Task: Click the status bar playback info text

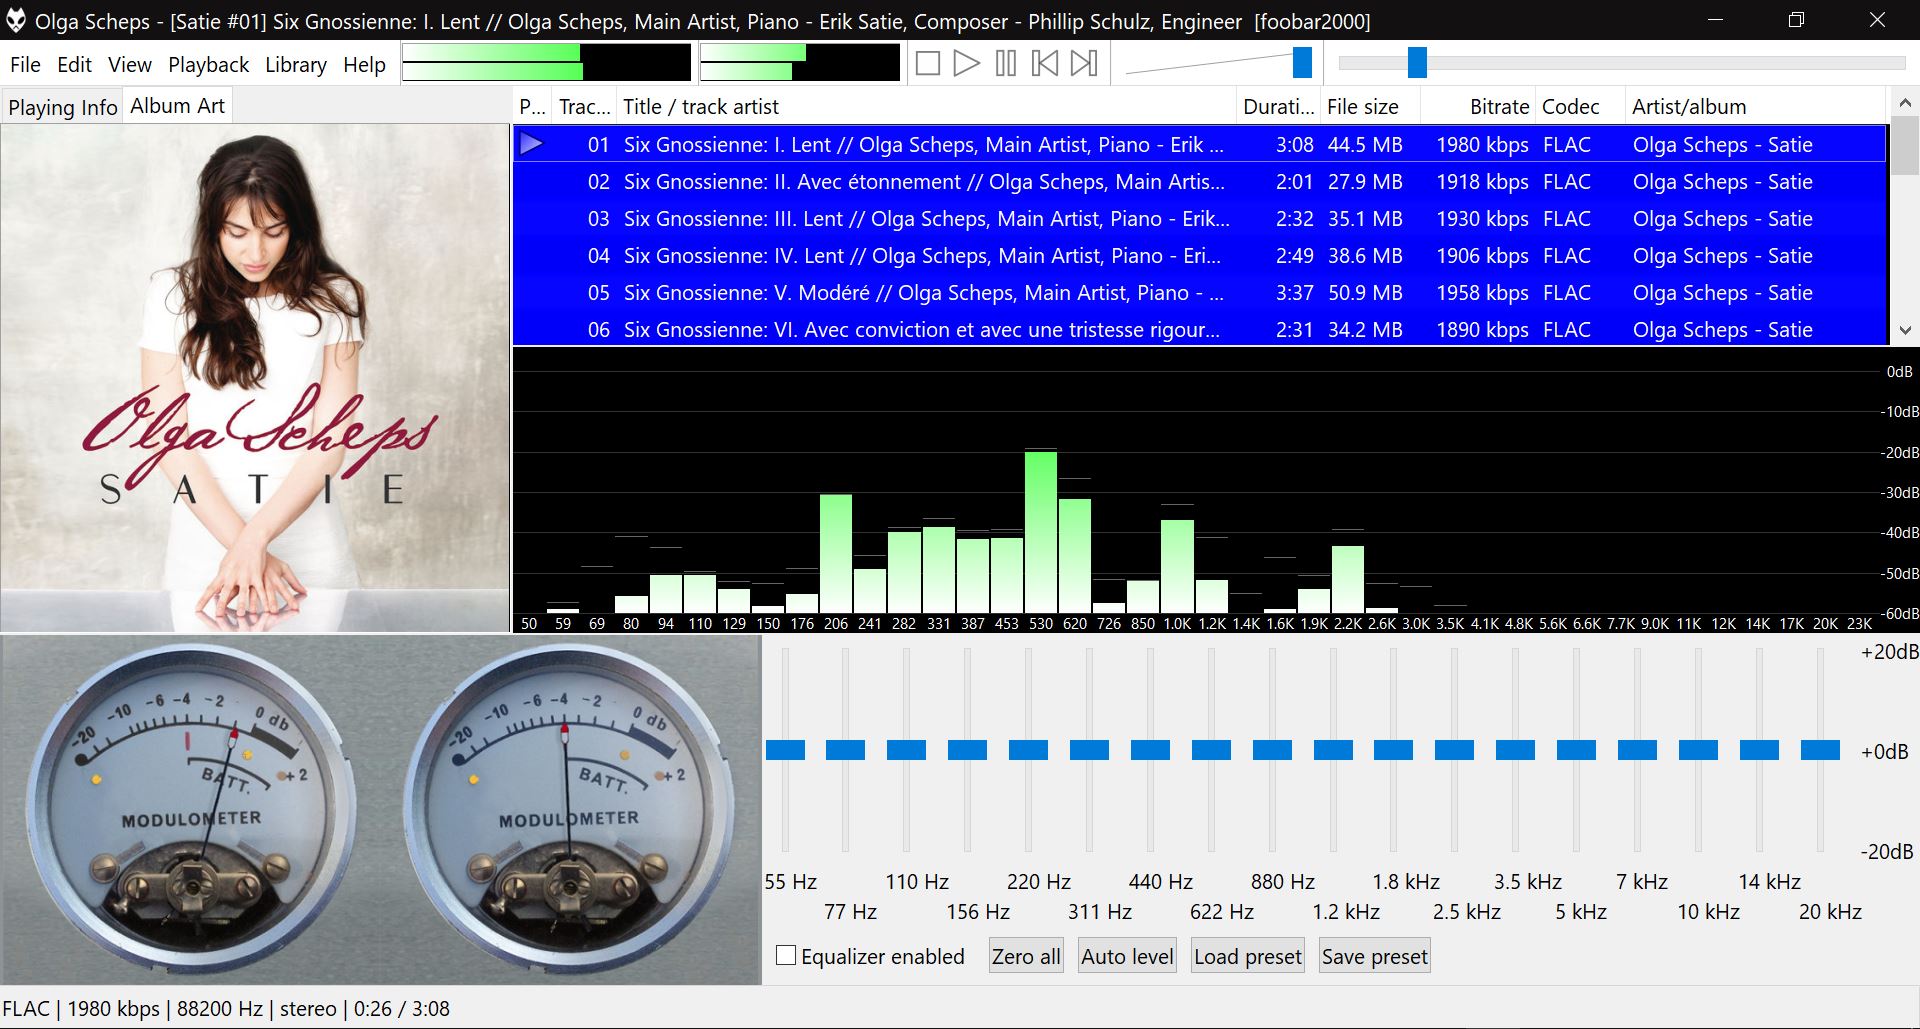Action: click(226, 1009)
